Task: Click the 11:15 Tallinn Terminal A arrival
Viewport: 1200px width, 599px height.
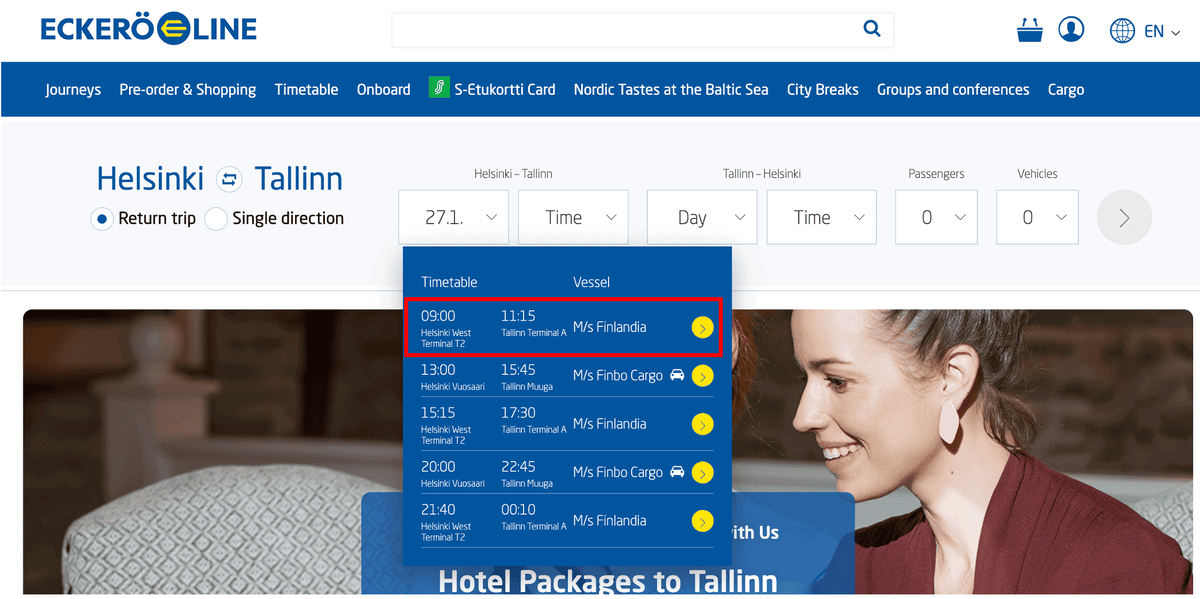Action: pos(534,323)
